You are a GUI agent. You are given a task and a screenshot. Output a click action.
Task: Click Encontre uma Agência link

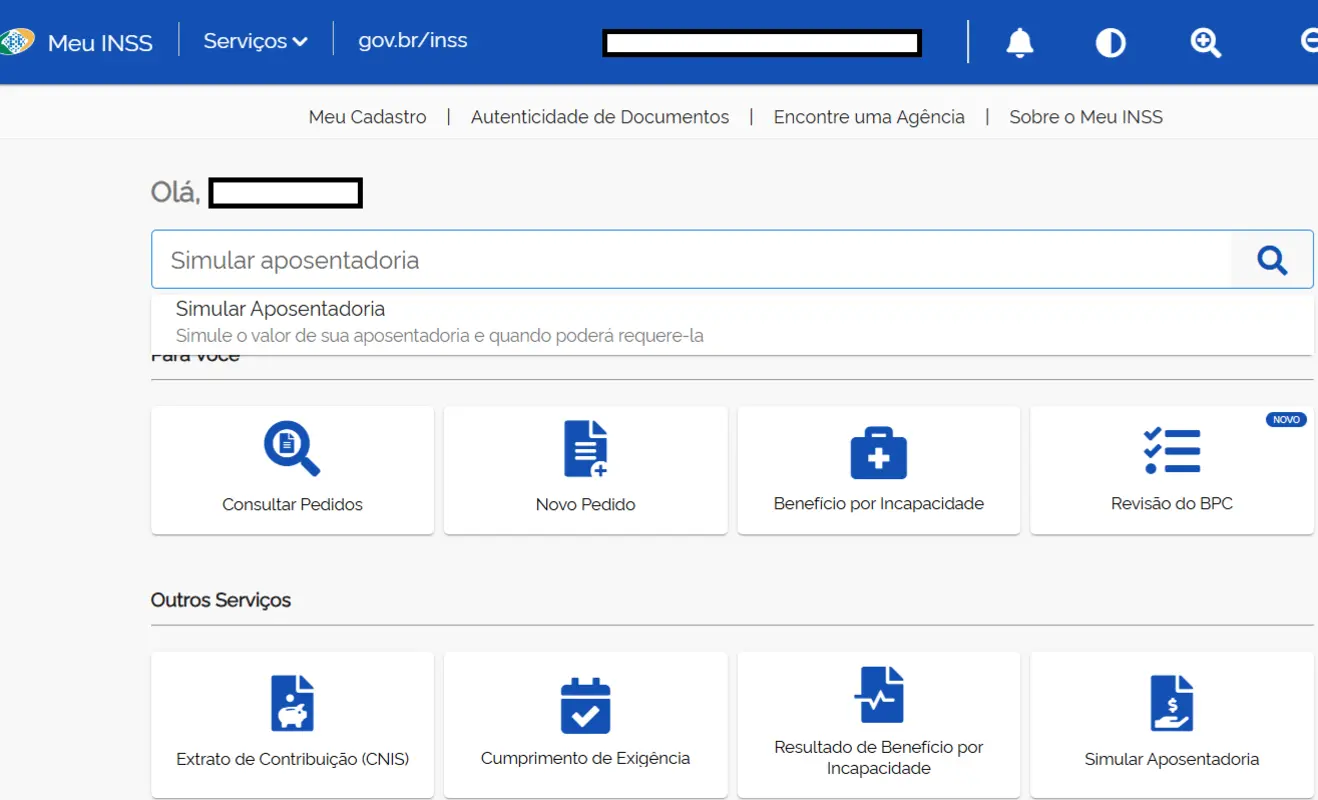(x=868, y=116)
